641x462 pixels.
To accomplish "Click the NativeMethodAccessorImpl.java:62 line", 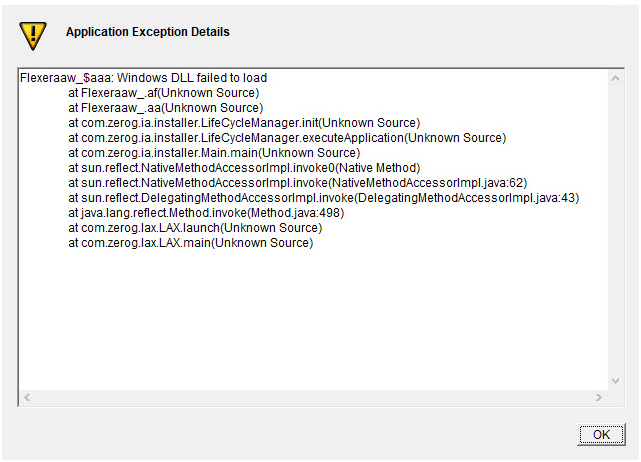I will [298, 183].
